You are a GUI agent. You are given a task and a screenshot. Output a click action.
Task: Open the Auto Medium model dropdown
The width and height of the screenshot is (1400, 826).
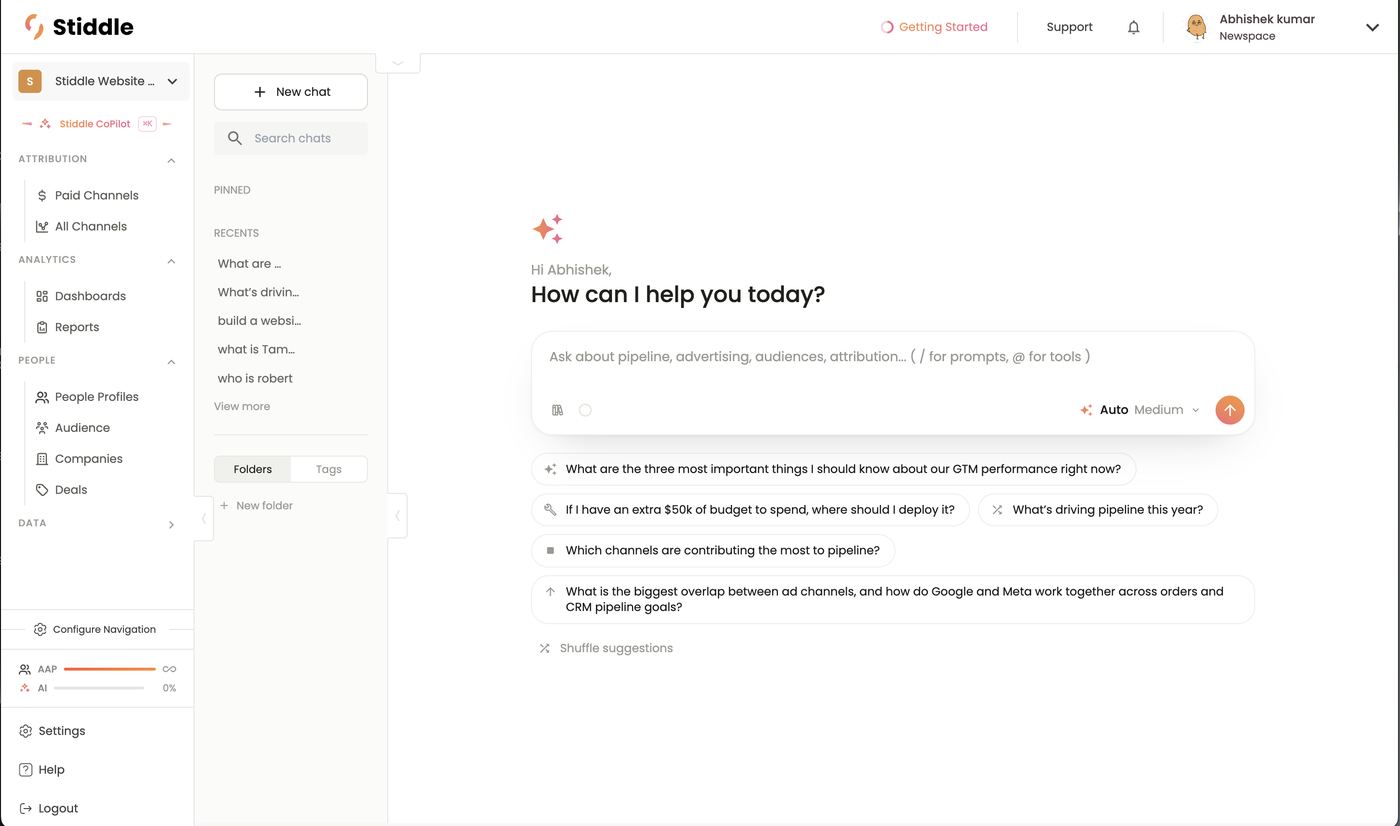1141,410
